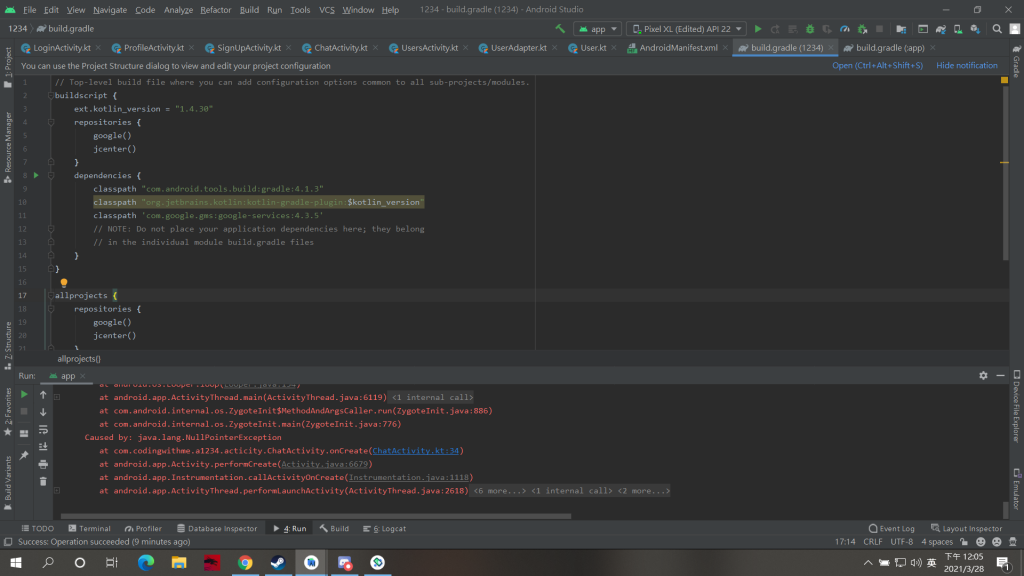The width and height of the screenshot is (1024, 576).
Task: Switch to build.gradle (app) editor tab
Action: (889, 48)
